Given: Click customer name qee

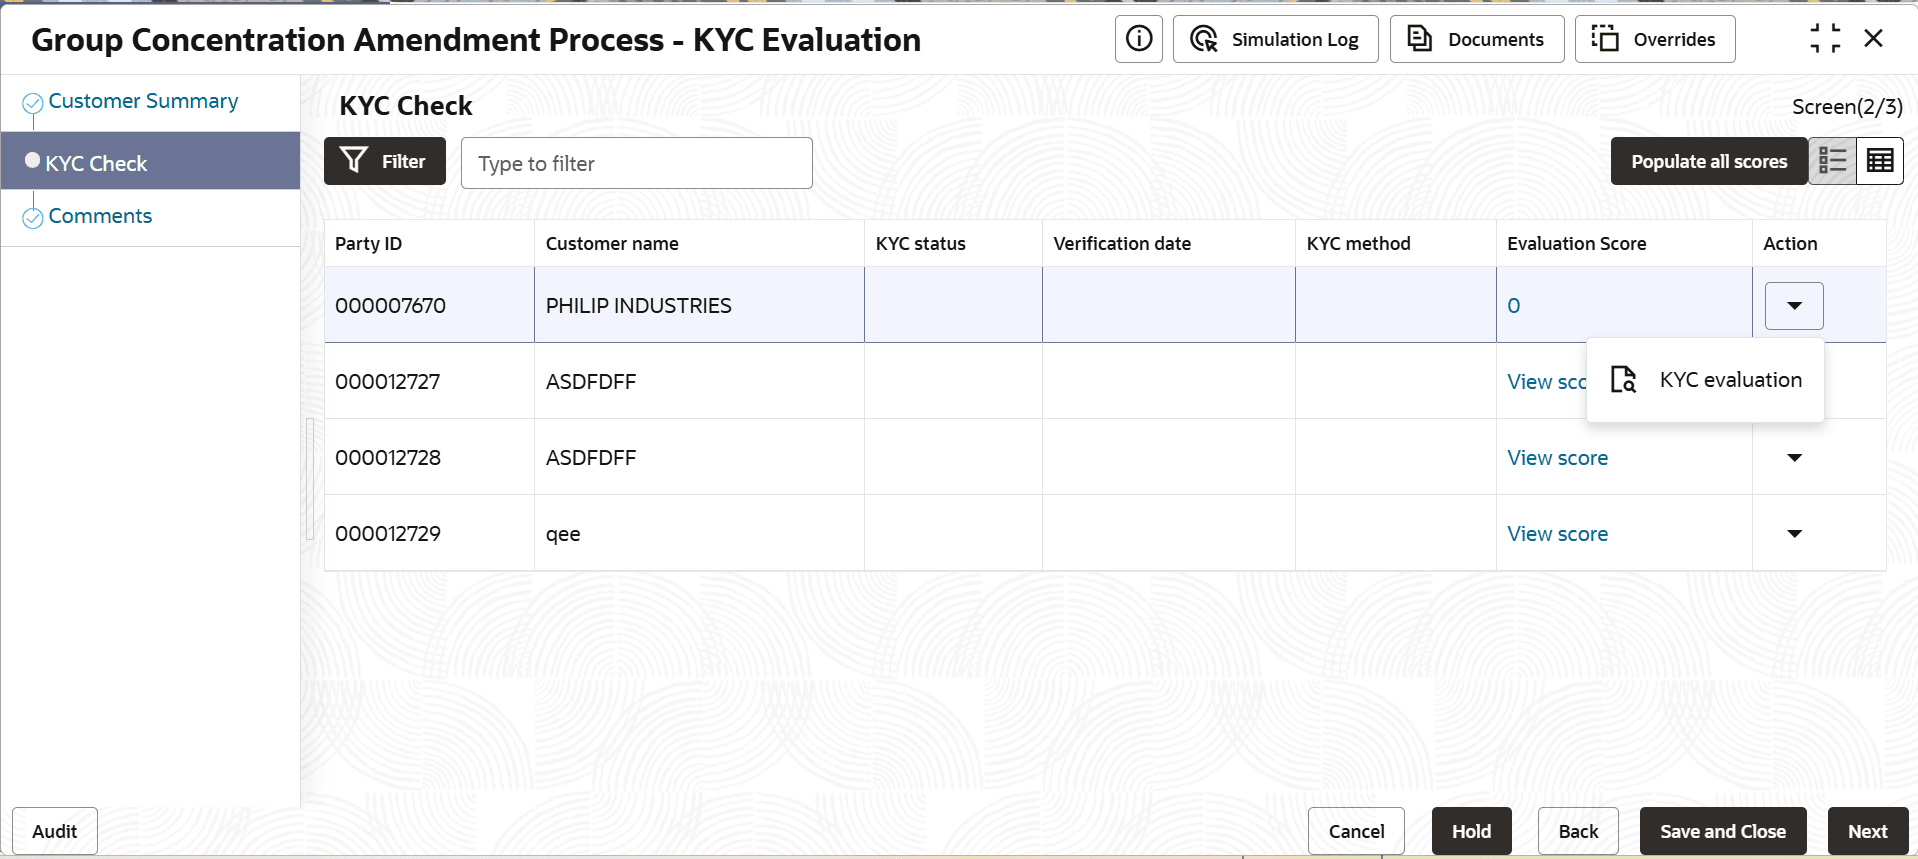Looking at the screenshot, I should (563, 534).
